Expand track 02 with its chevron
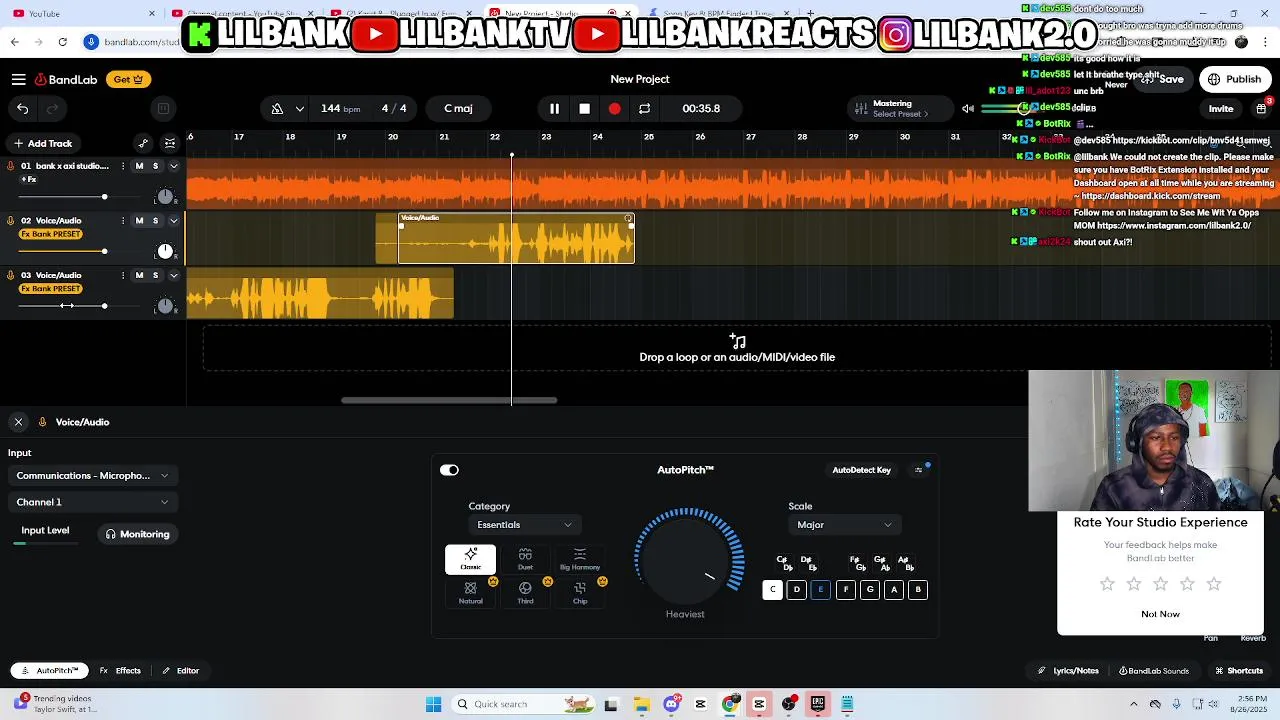 point(173,221)
